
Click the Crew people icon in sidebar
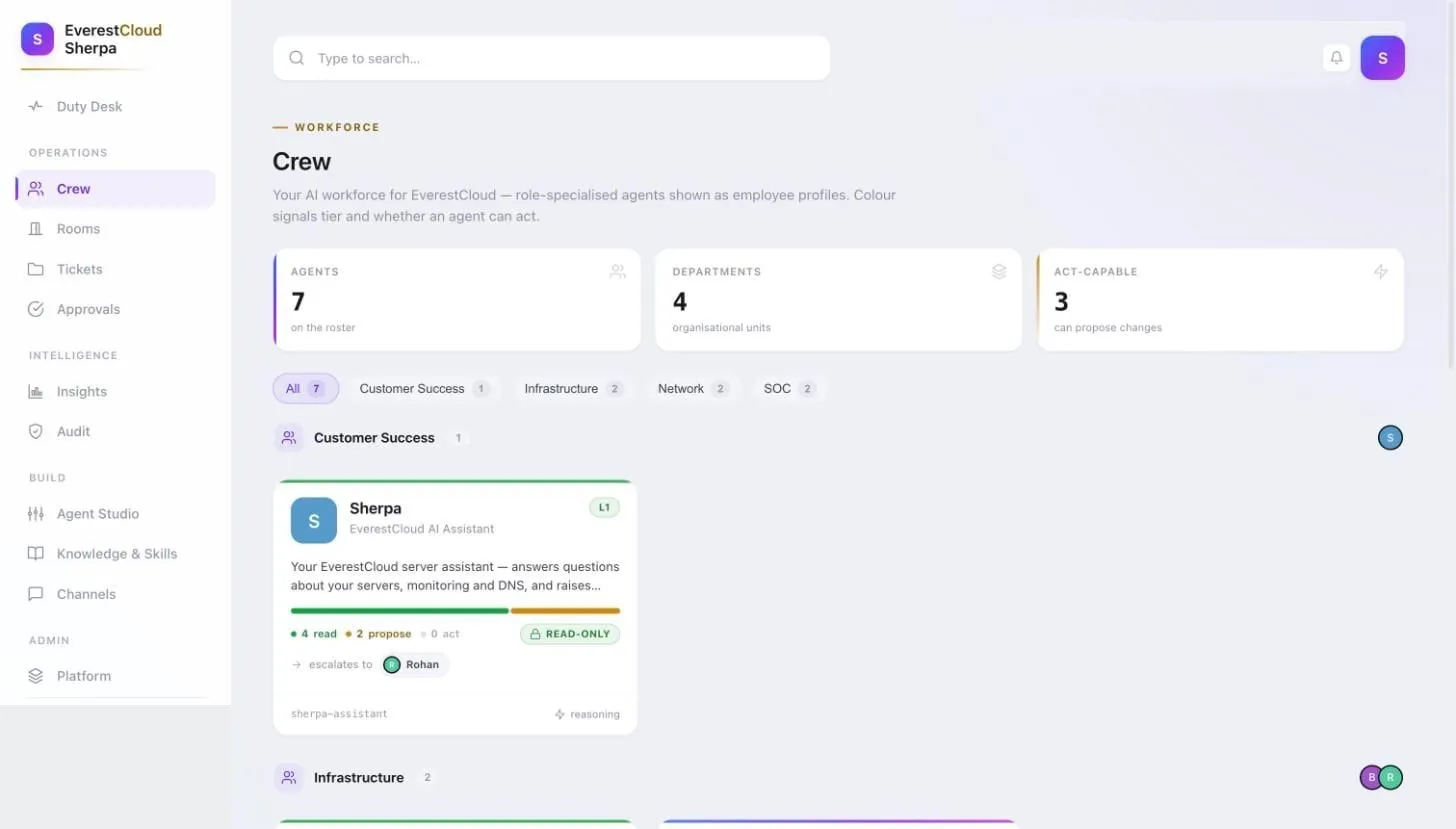(36, 188)
